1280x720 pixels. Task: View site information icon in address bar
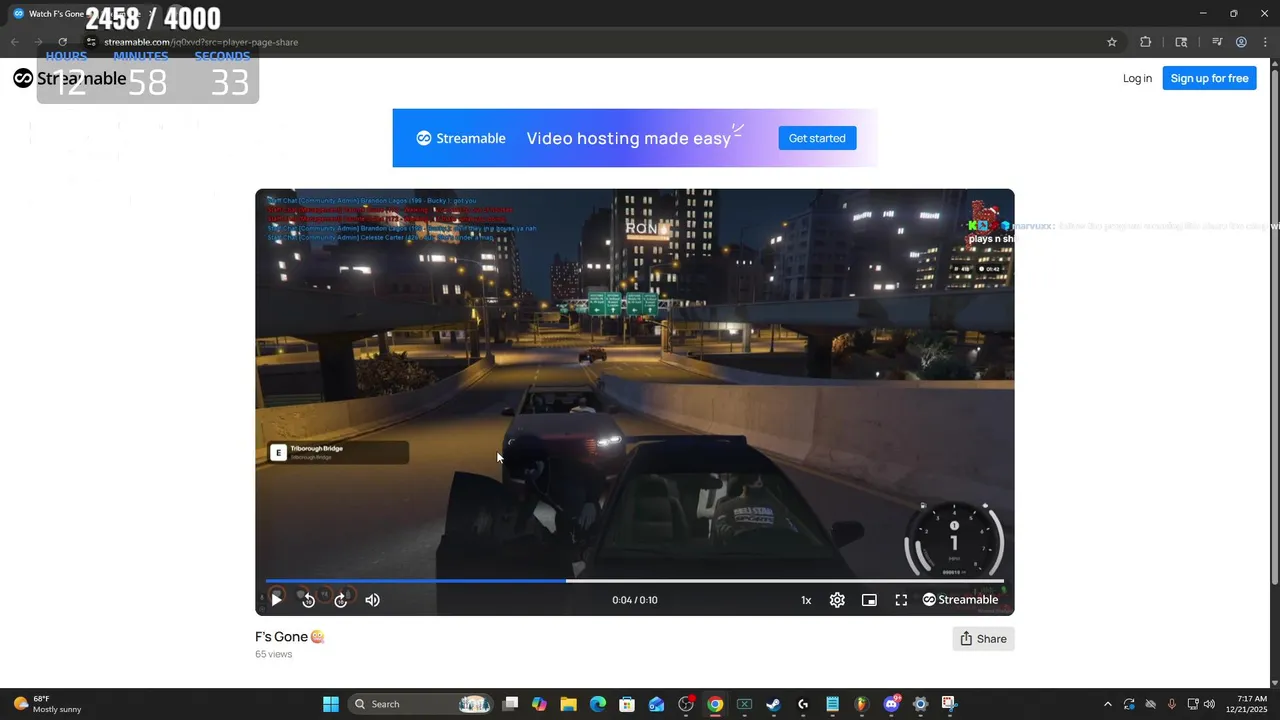(x=91, y=42)
